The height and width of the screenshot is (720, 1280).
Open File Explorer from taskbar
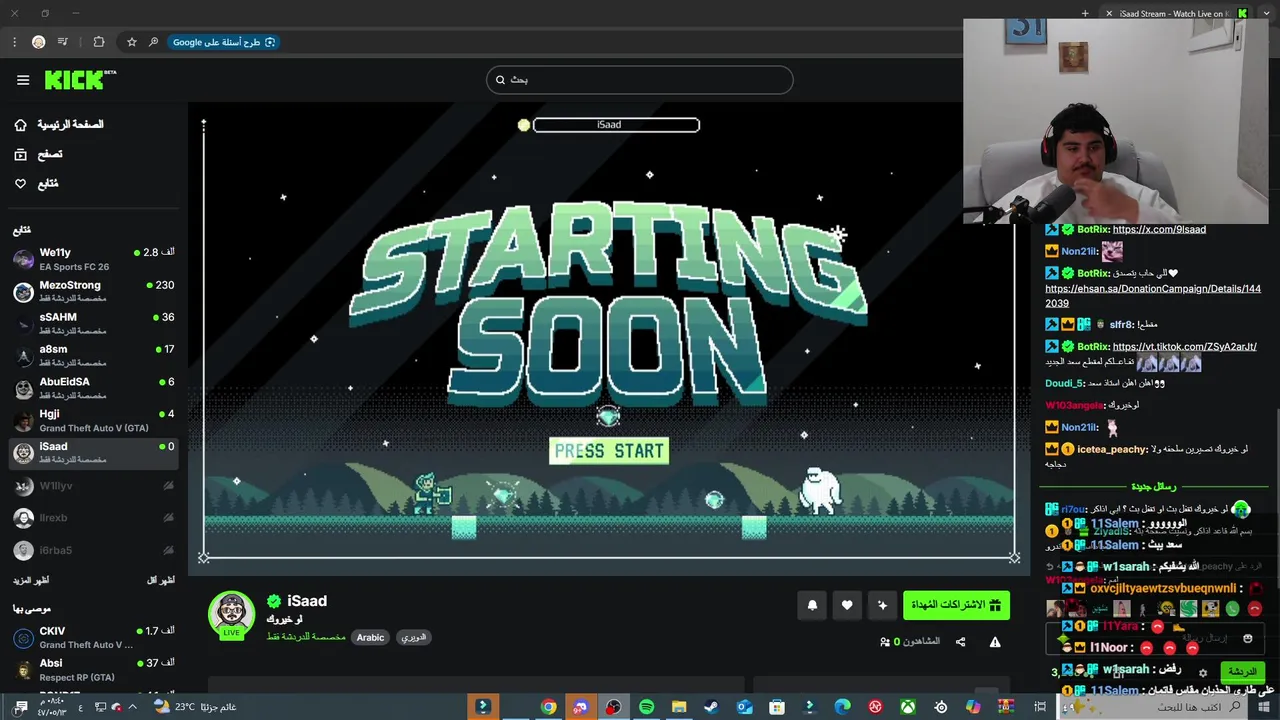coord(679,707)
